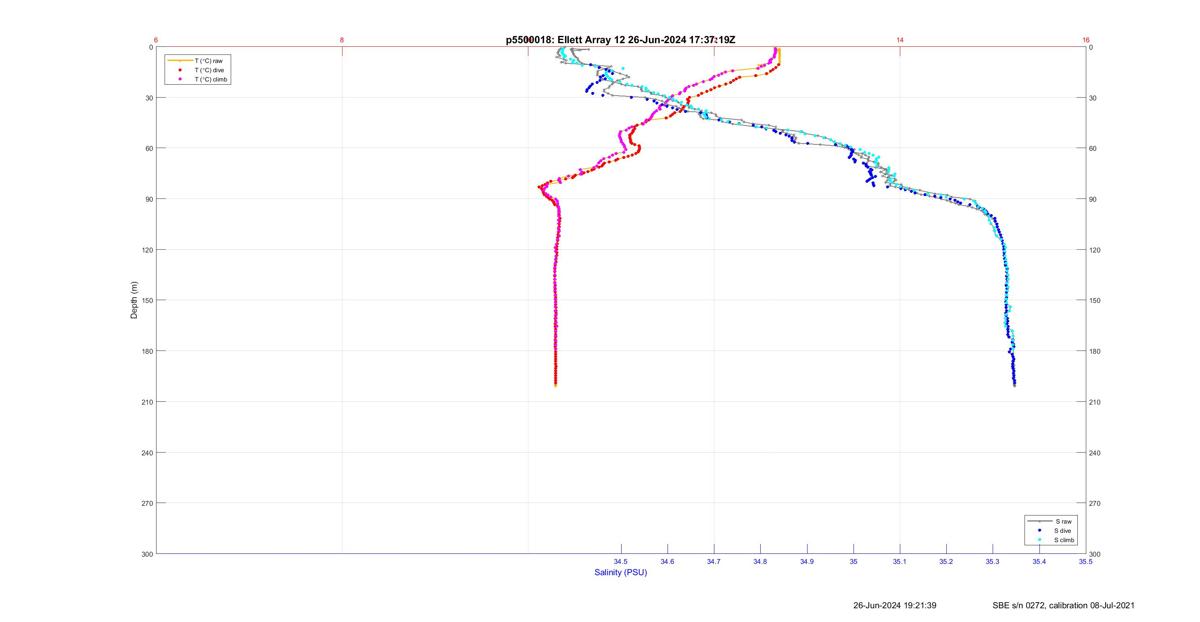Click the '60' tick on the left depth axis

tap(149, 148)
